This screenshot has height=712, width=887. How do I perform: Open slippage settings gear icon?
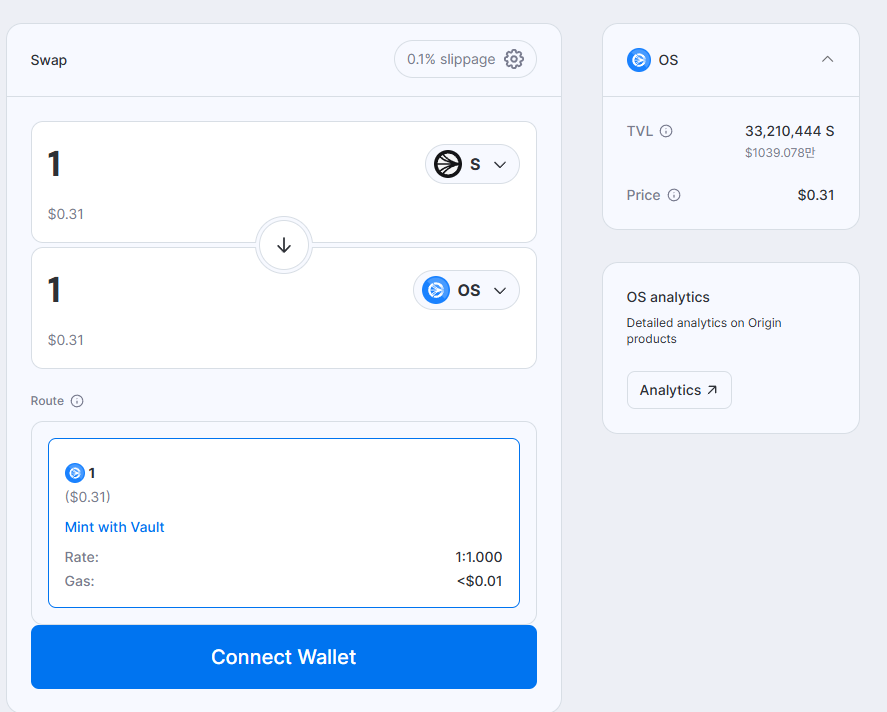click(x=514, y=59)
